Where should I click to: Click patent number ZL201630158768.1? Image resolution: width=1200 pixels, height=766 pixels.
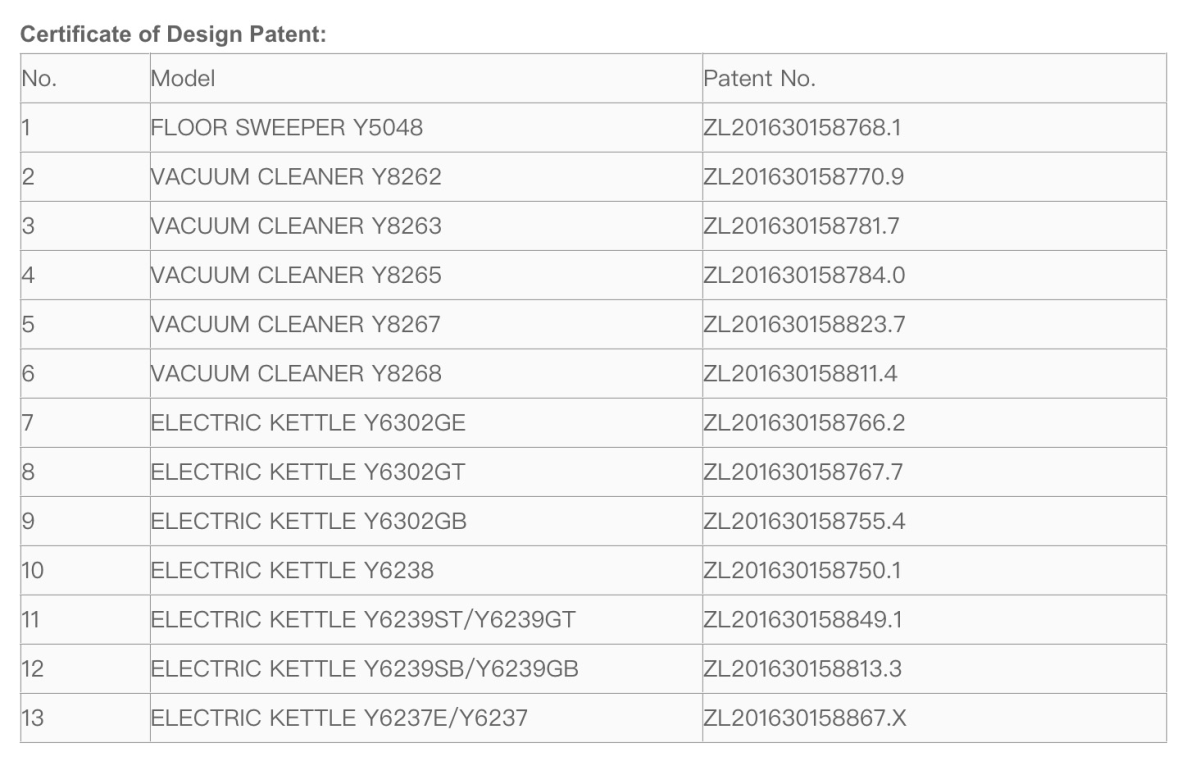pos(803,128)
